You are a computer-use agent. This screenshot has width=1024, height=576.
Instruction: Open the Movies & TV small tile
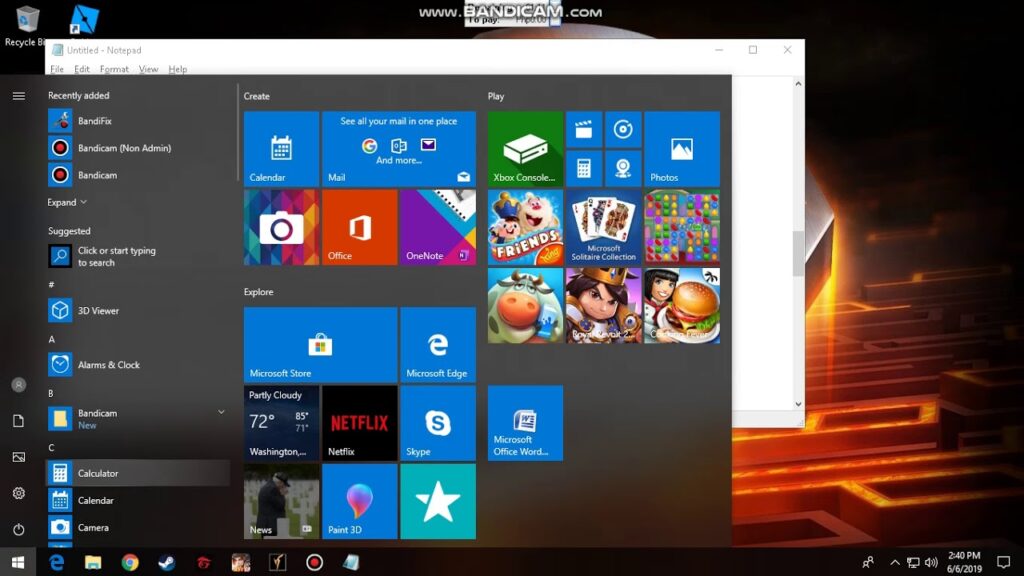[x=584, y=129]
